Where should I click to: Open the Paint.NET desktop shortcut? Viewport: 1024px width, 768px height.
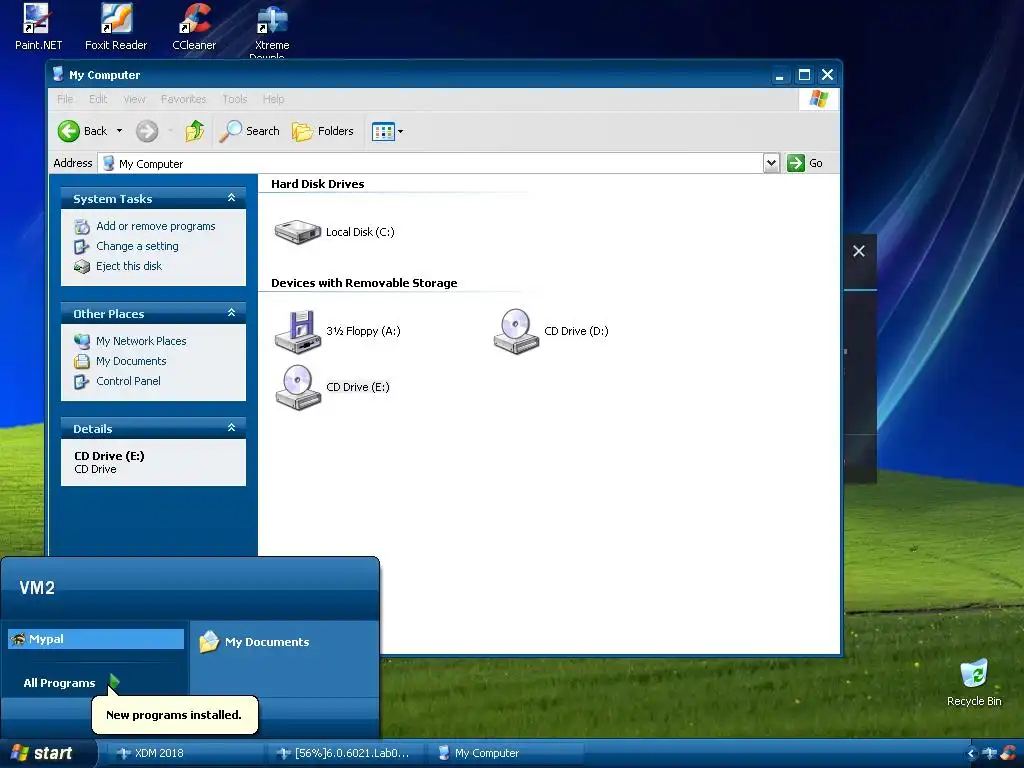click(38, 27)
